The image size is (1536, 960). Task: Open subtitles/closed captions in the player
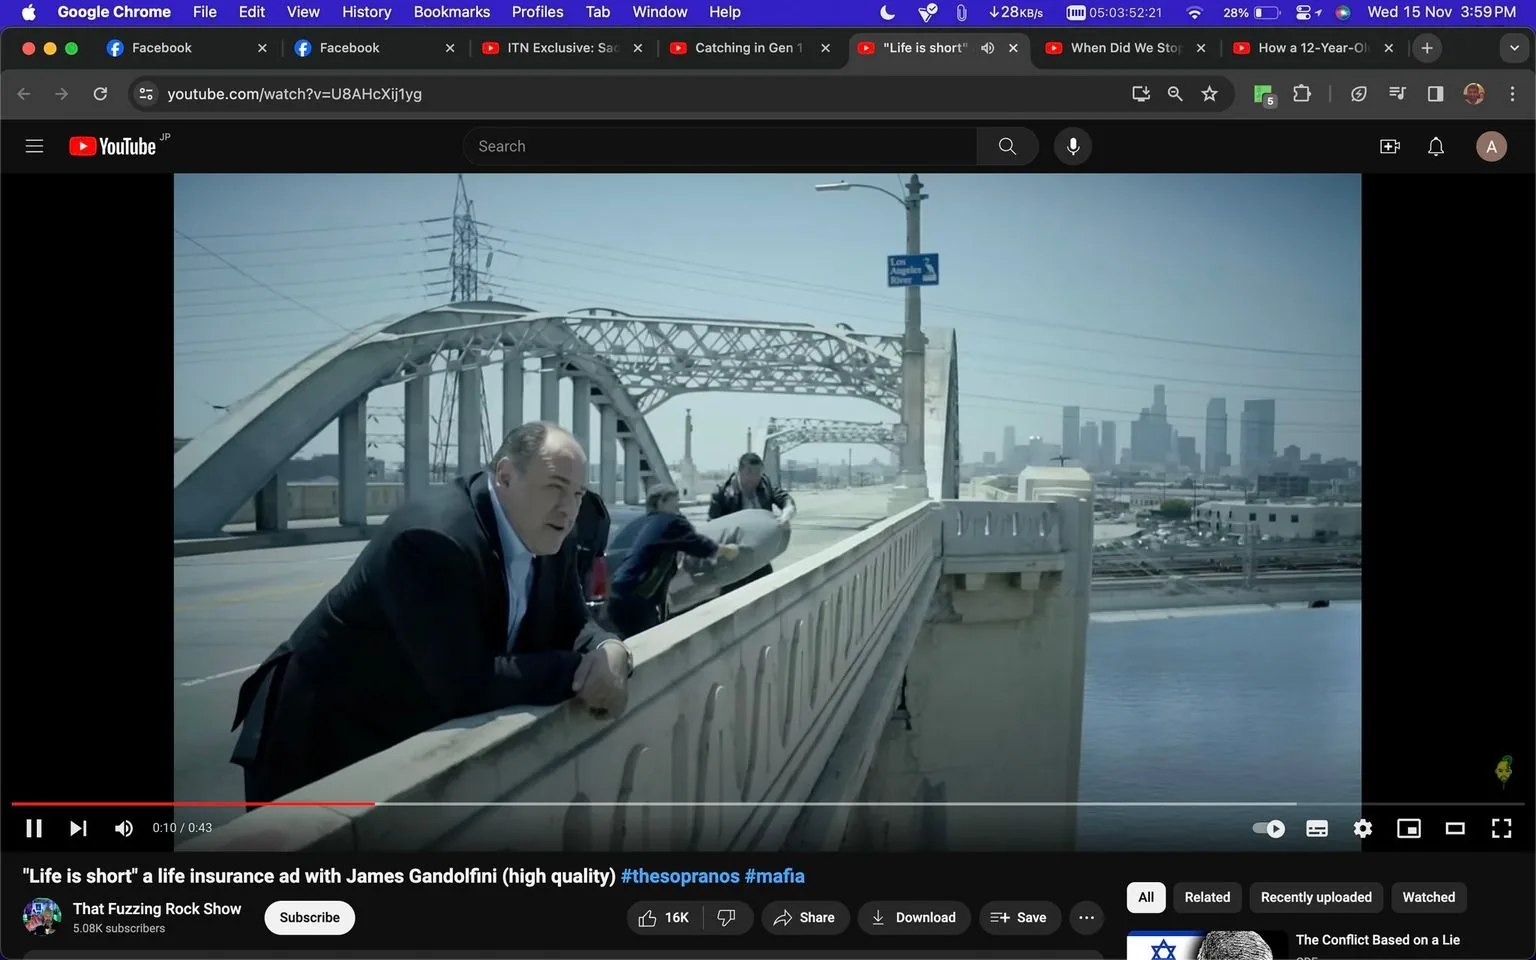coord(1316,828)
